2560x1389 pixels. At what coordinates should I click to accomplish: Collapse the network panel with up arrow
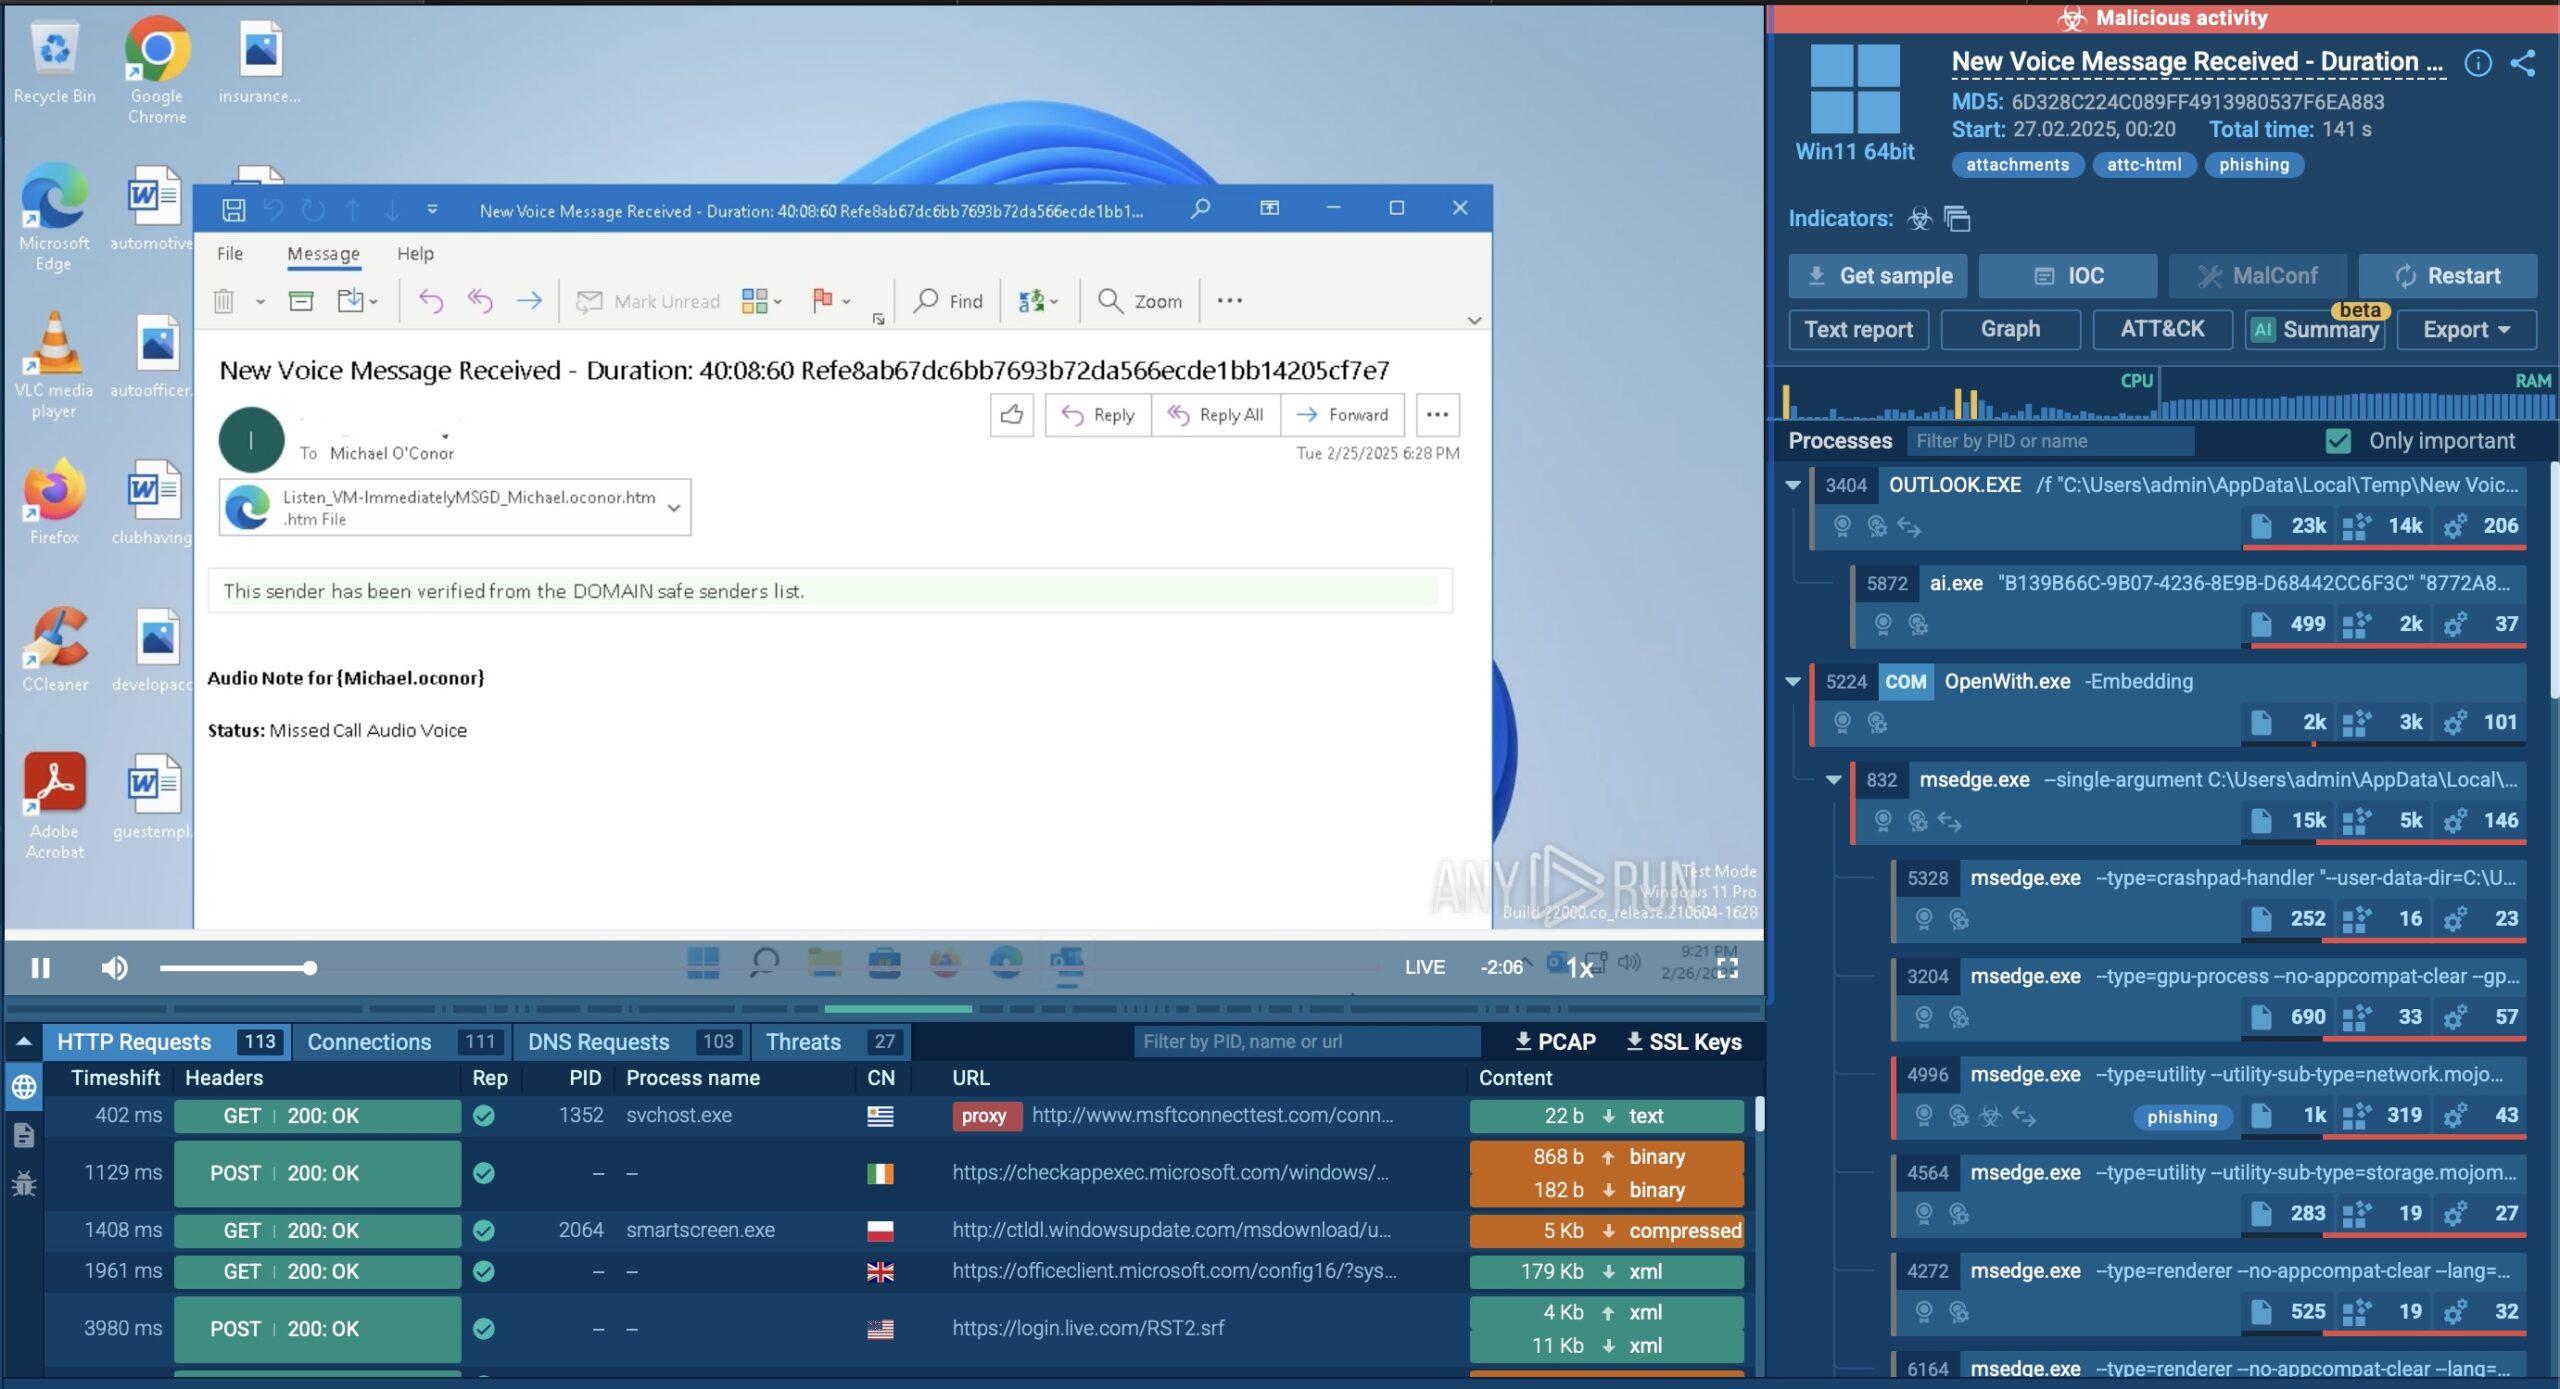click(x=24, y=1041)
